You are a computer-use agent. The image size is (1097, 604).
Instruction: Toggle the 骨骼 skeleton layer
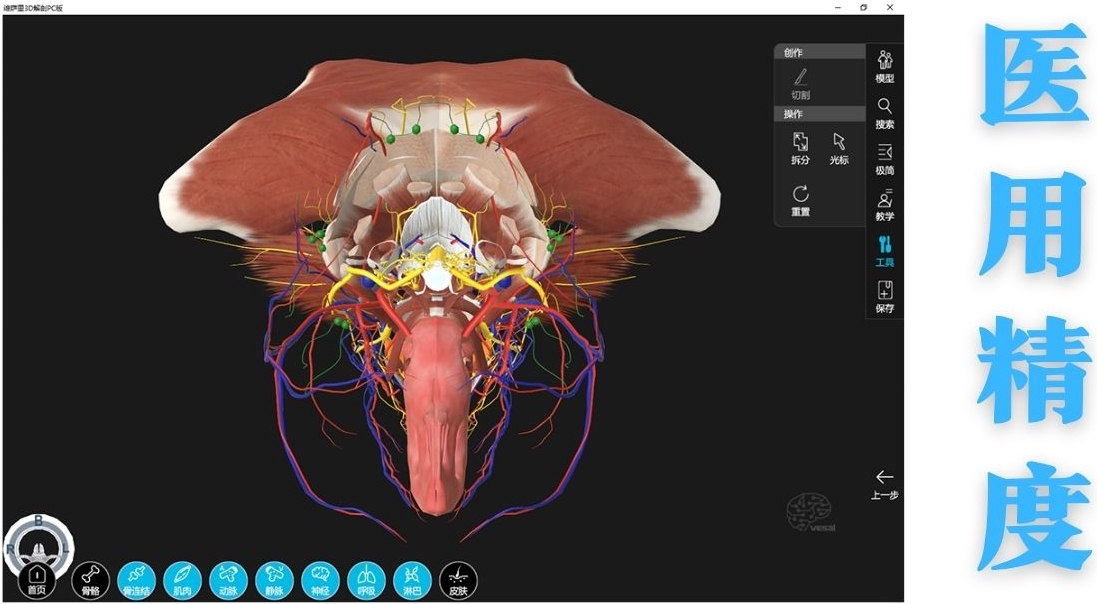tap(90, 580)
